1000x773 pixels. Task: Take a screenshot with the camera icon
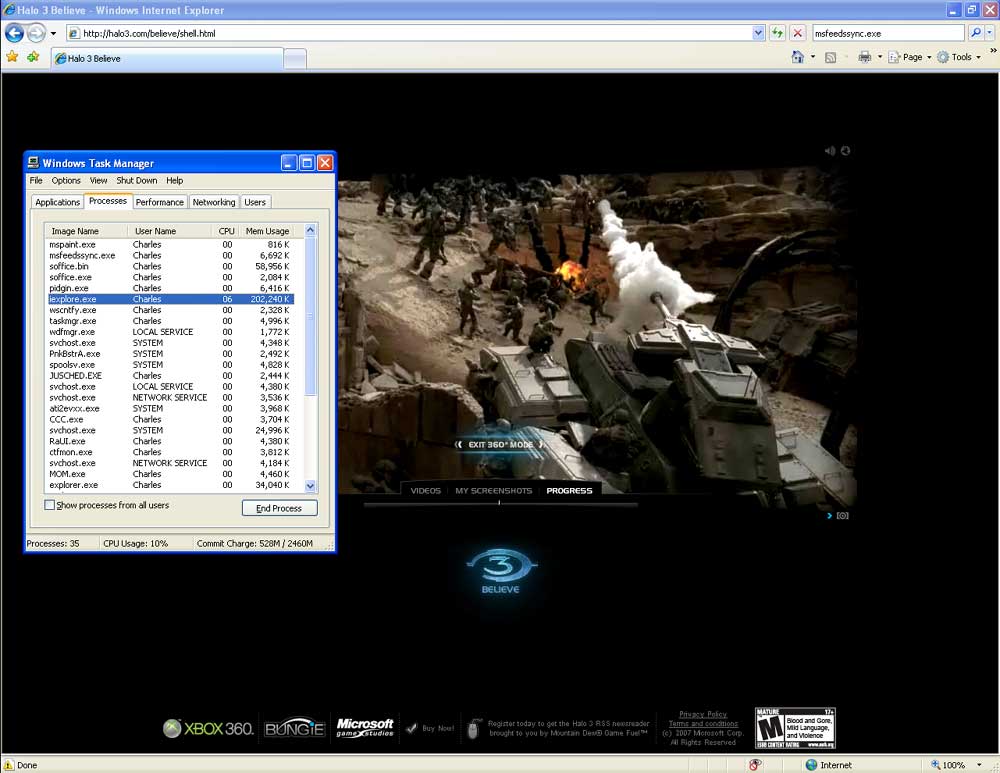[x=842, y=515]
